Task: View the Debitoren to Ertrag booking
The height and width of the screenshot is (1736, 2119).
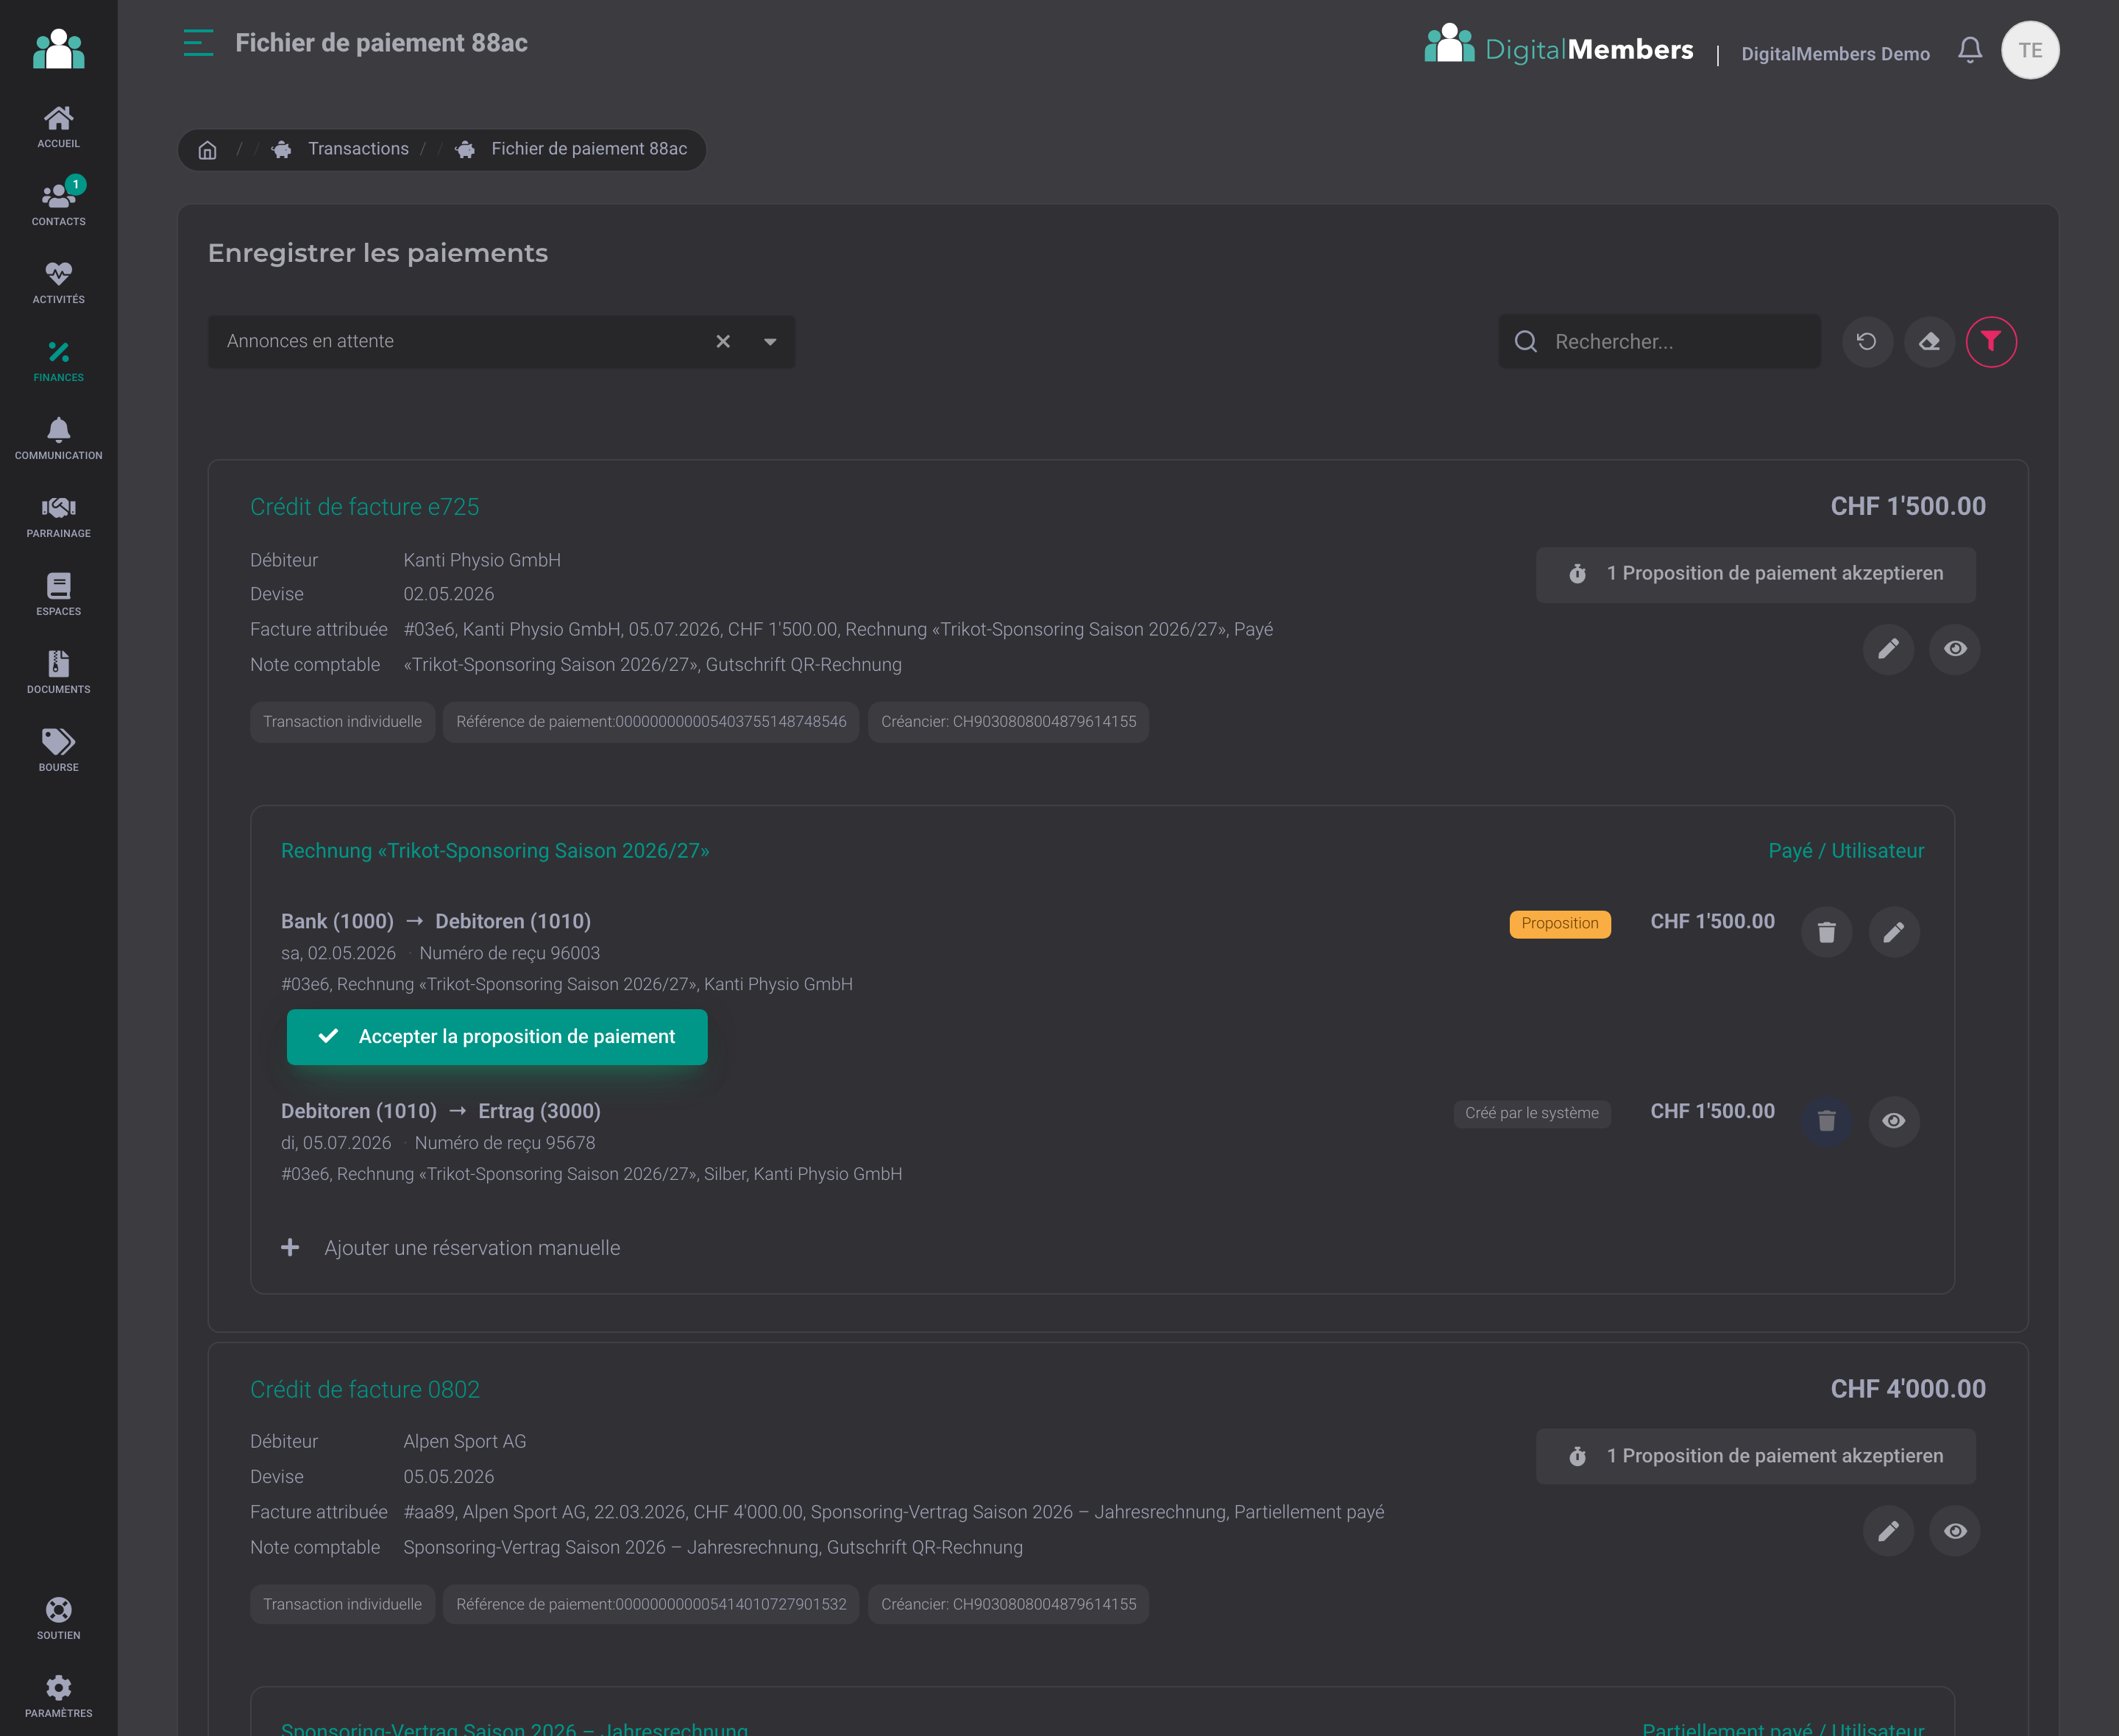Action: coord(1893,1121)
